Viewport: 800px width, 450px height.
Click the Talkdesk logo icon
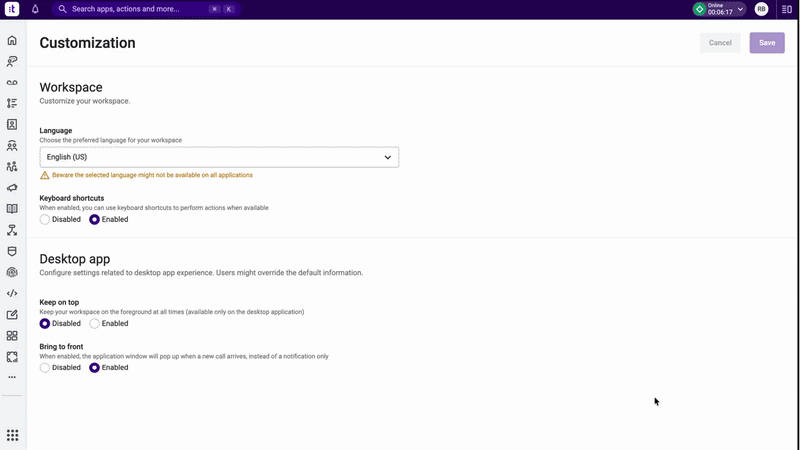[x=12, y=9]
